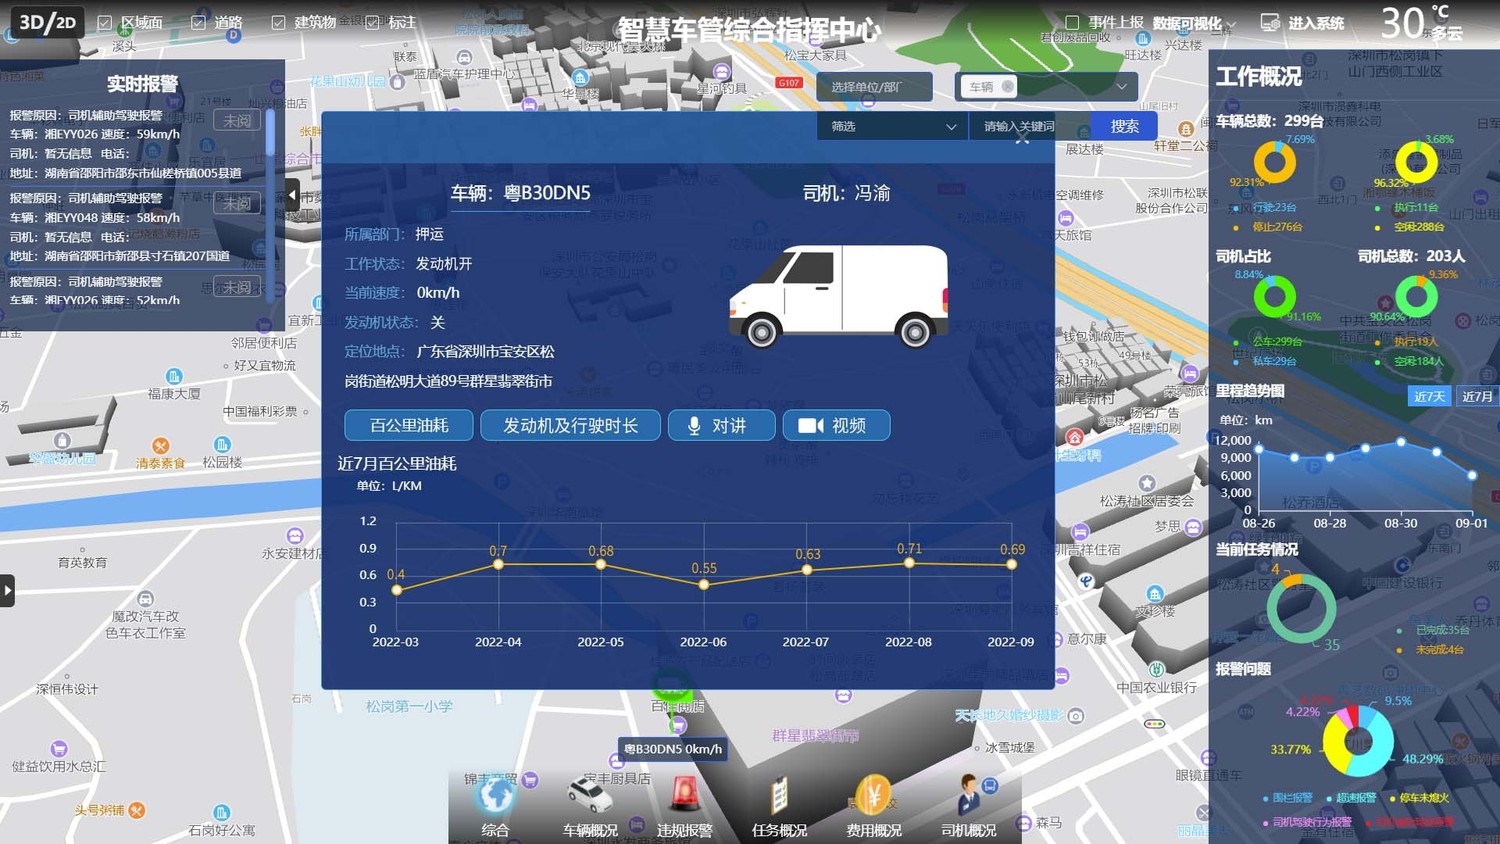The image size is (1500, 844).
Task: Open the 综合 globe icon in bottom bar
Action: coord(495,797)
